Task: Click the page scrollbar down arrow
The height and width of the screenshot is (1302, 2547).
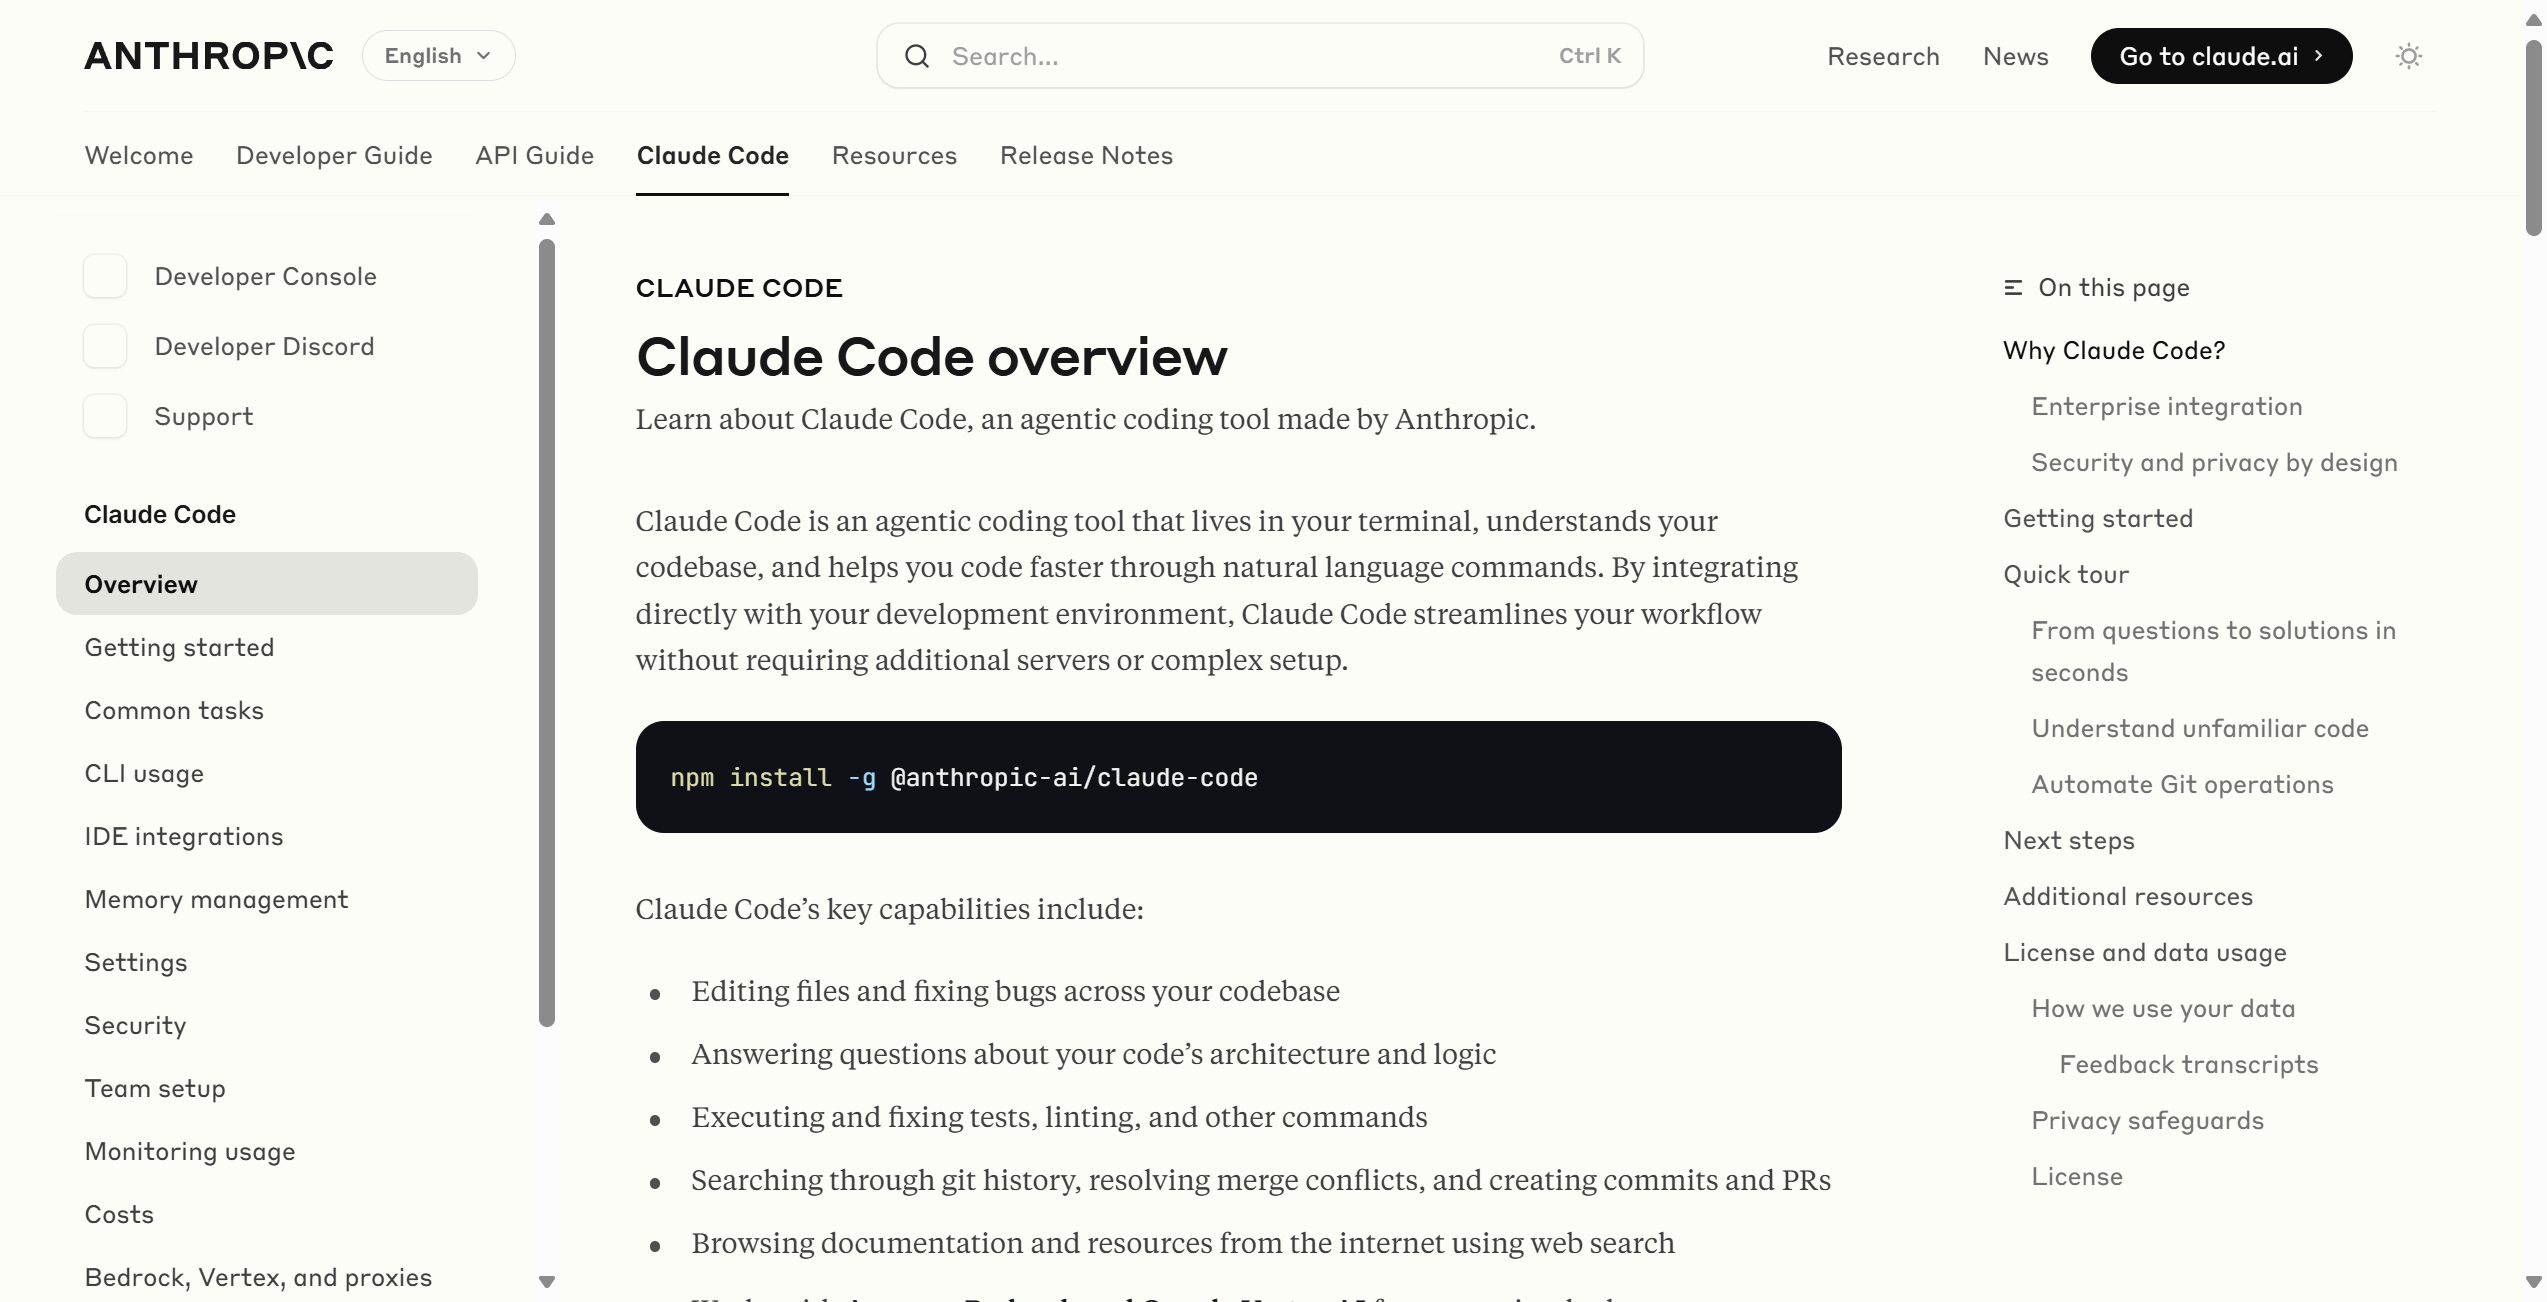Action: pyautogui.click(x=2533, y=1281)
